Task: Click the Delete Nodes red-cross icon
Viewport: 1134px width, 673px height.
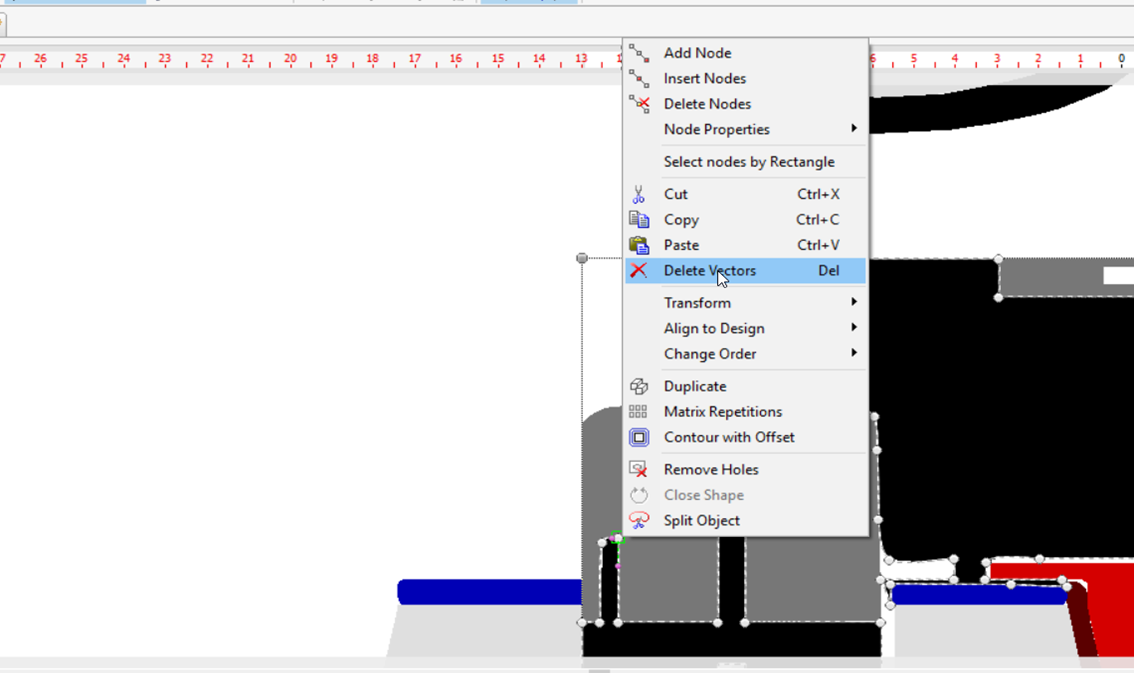Action: tap(639, 103)
